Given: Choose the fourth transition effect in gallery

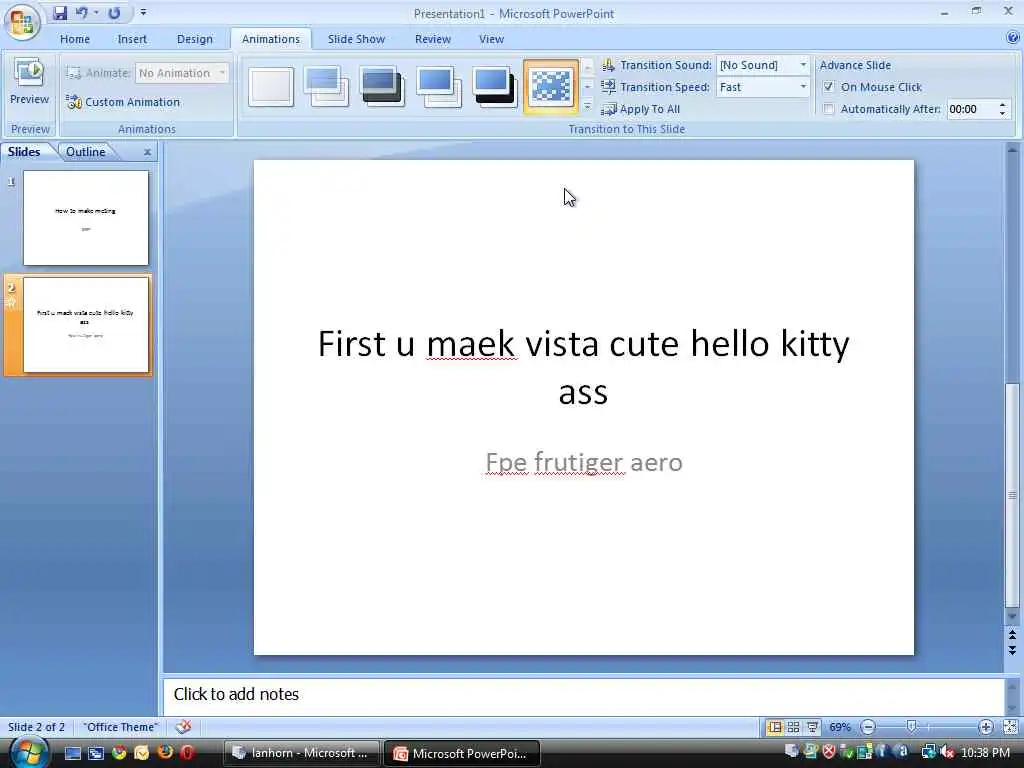Looking at the screenshot, I should click(438, 87).
